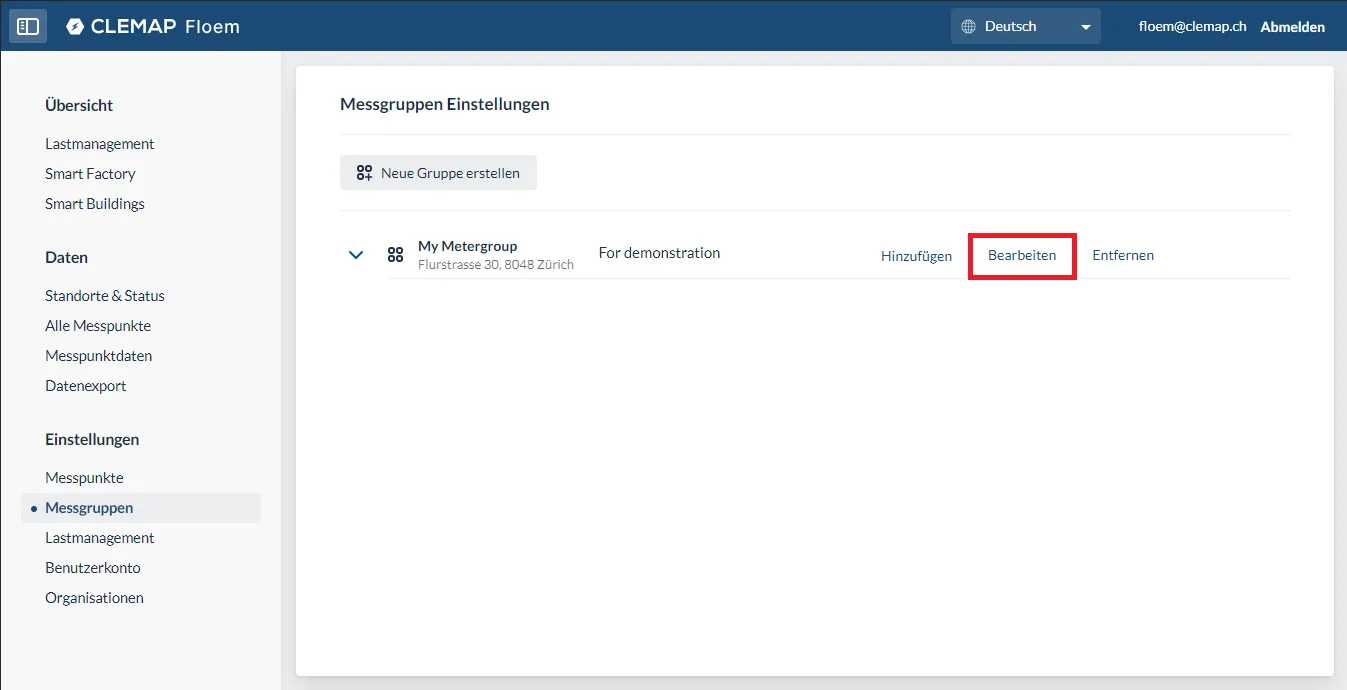Screen dimensions: 1347x690
Task: Click Bearbeiten to edit My Metergroup
Action: tap(1022, 256)
